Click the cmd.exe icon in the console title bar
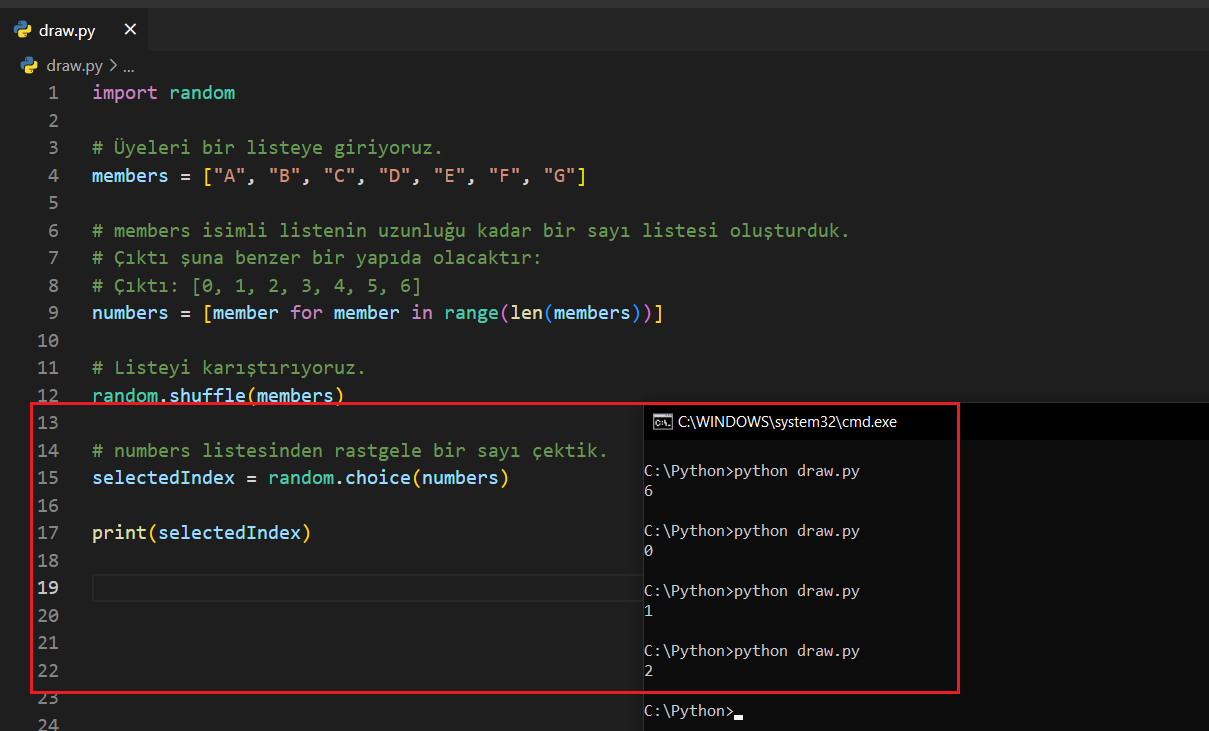This screenshot has height=731, width=1209. [662, 422]
